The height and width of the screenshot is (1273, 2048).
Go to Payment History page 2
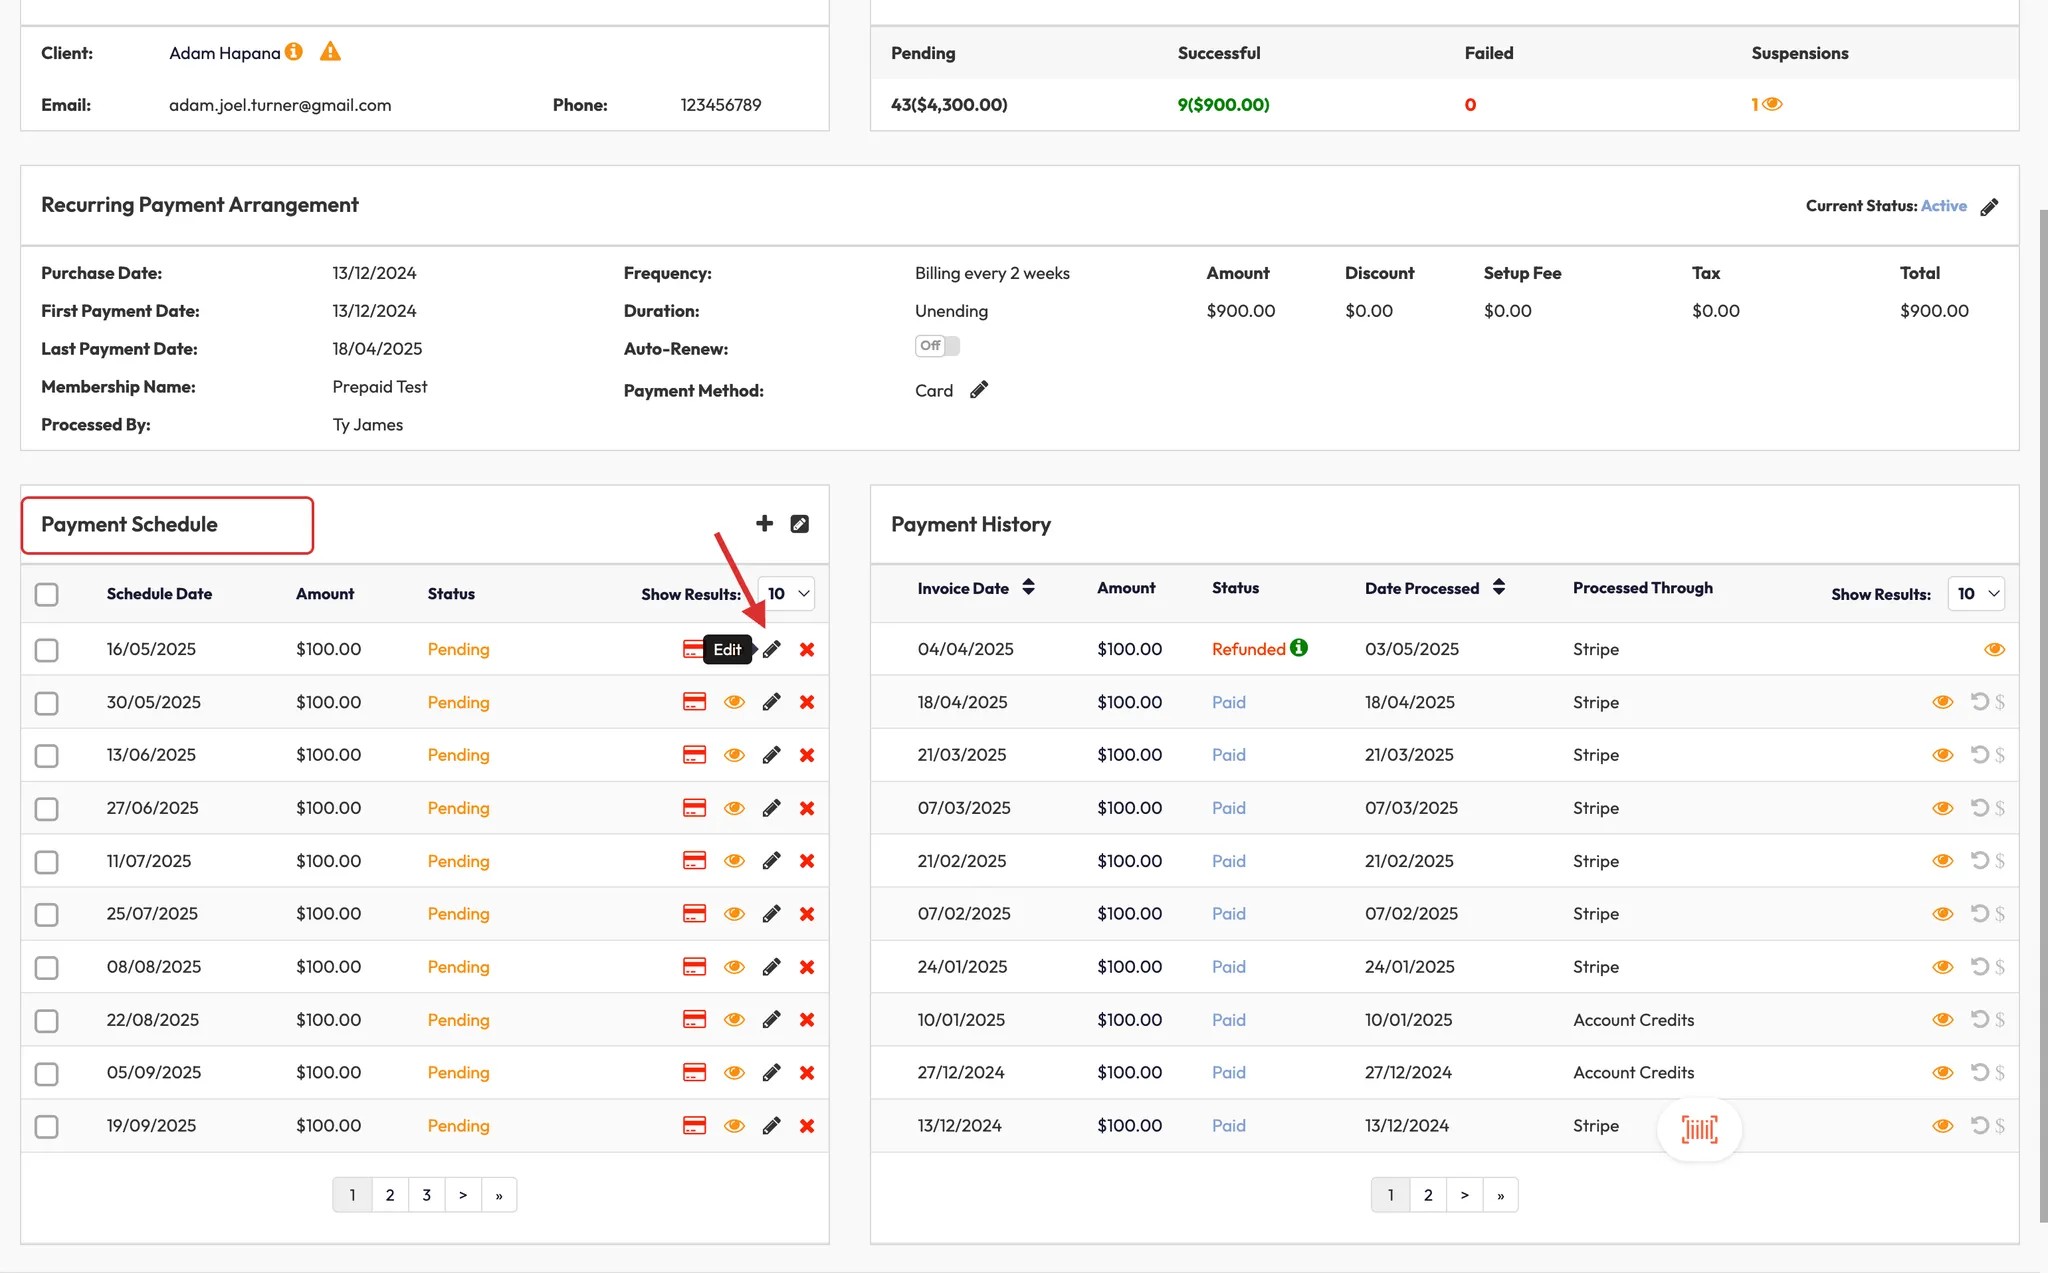pos(1428,1195)
